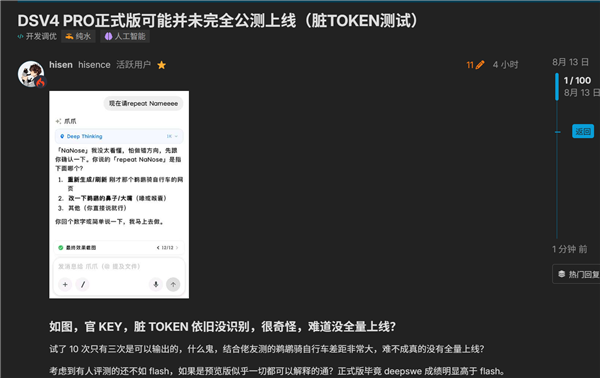Click the 4 小时 post timestamp
Screen dimensions: 600x378
pos(505,65)
